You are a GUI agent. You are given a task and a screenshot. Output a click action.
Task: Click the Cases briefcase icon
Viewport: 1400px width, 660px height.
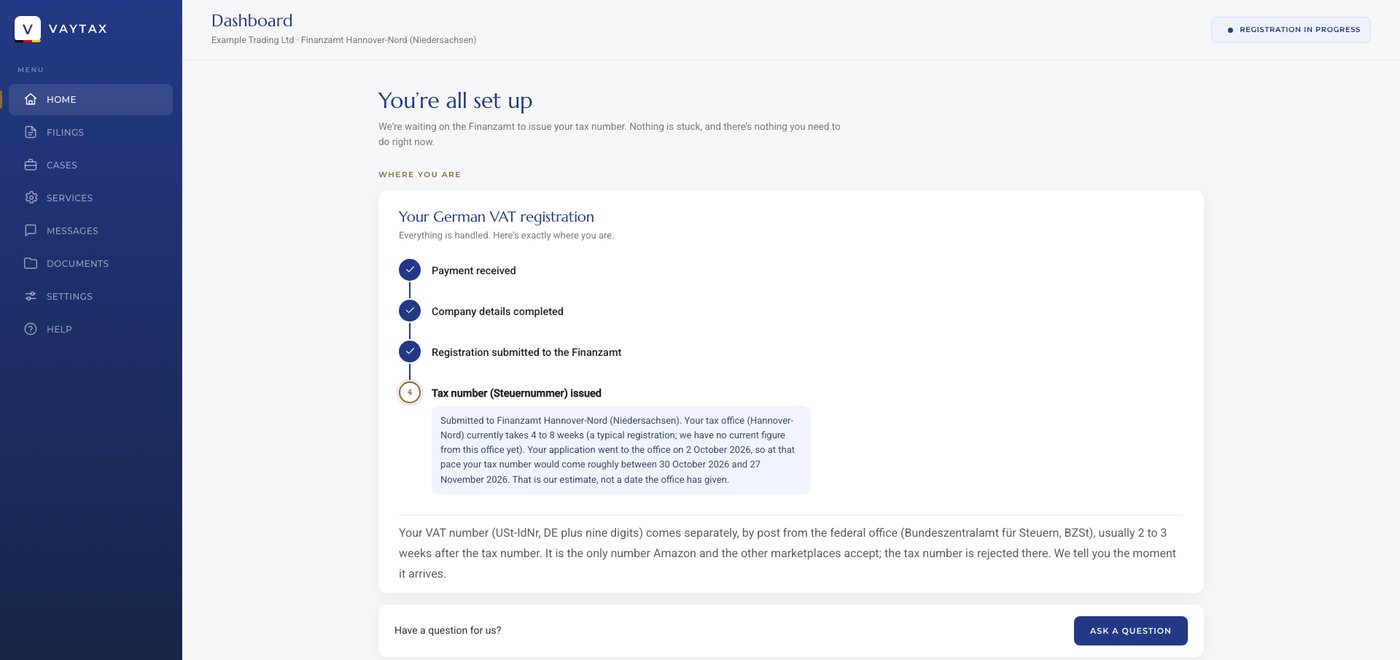point(31,165)
